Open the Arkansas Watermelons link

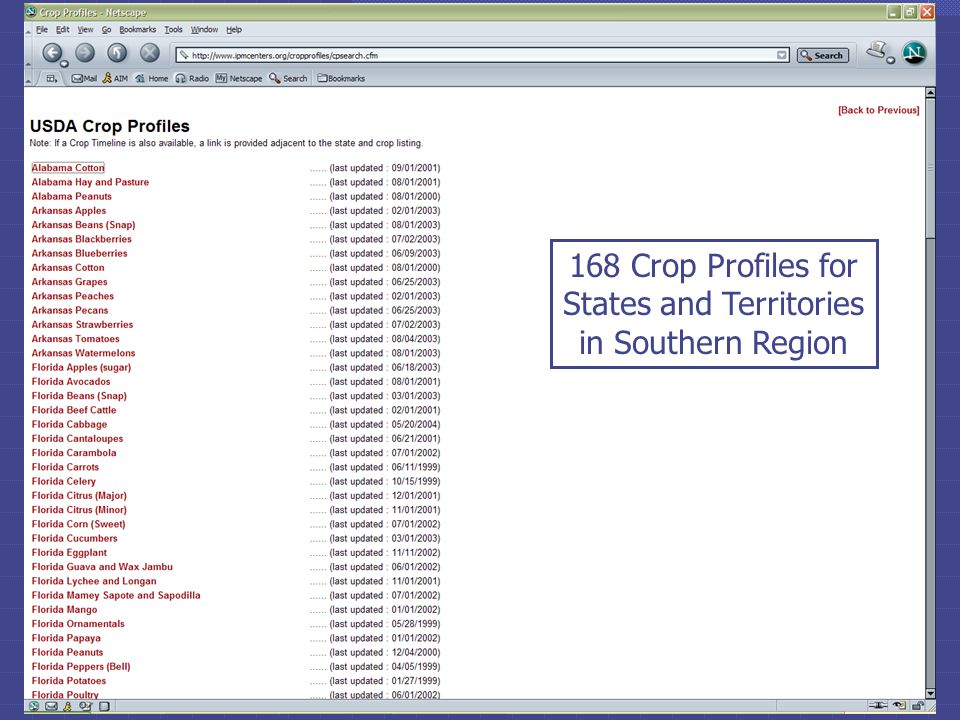[83, 353]
